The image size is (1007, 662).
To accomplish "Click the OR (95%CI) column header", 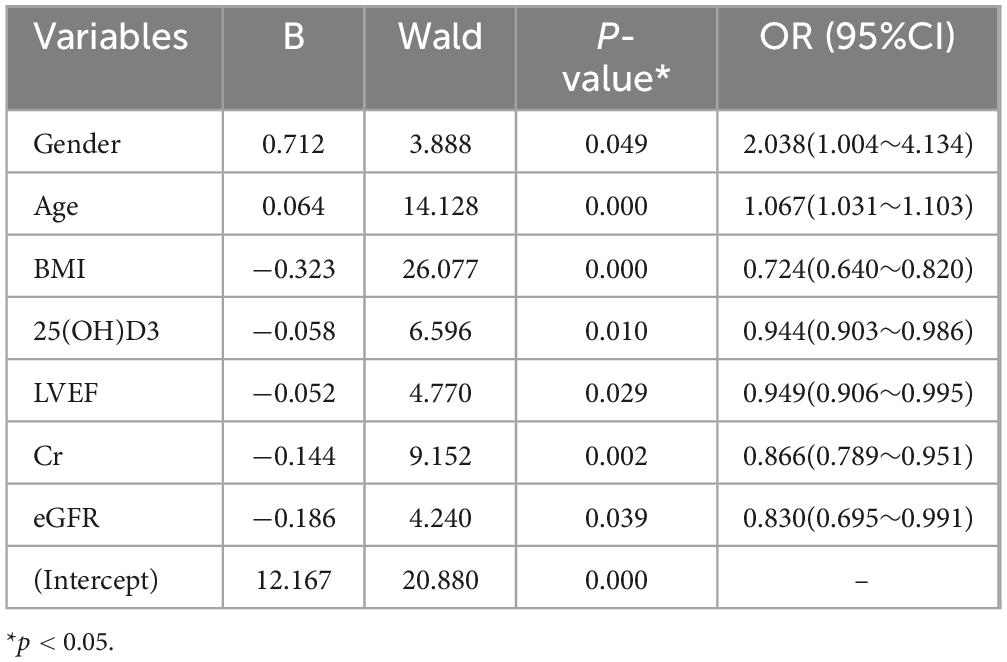I will tap(860, 37).
